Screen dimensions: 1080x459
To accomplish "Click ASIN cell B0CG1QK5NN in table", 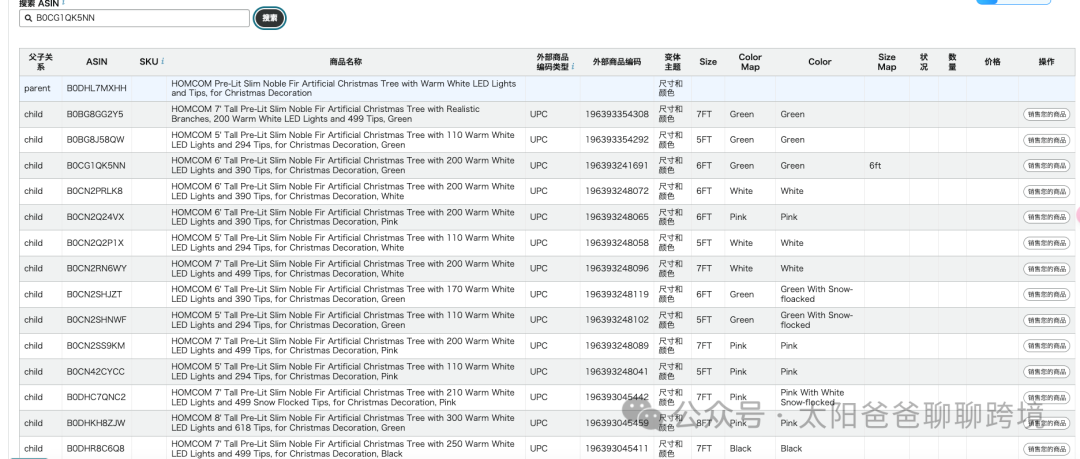I will [x=96, y=165].
